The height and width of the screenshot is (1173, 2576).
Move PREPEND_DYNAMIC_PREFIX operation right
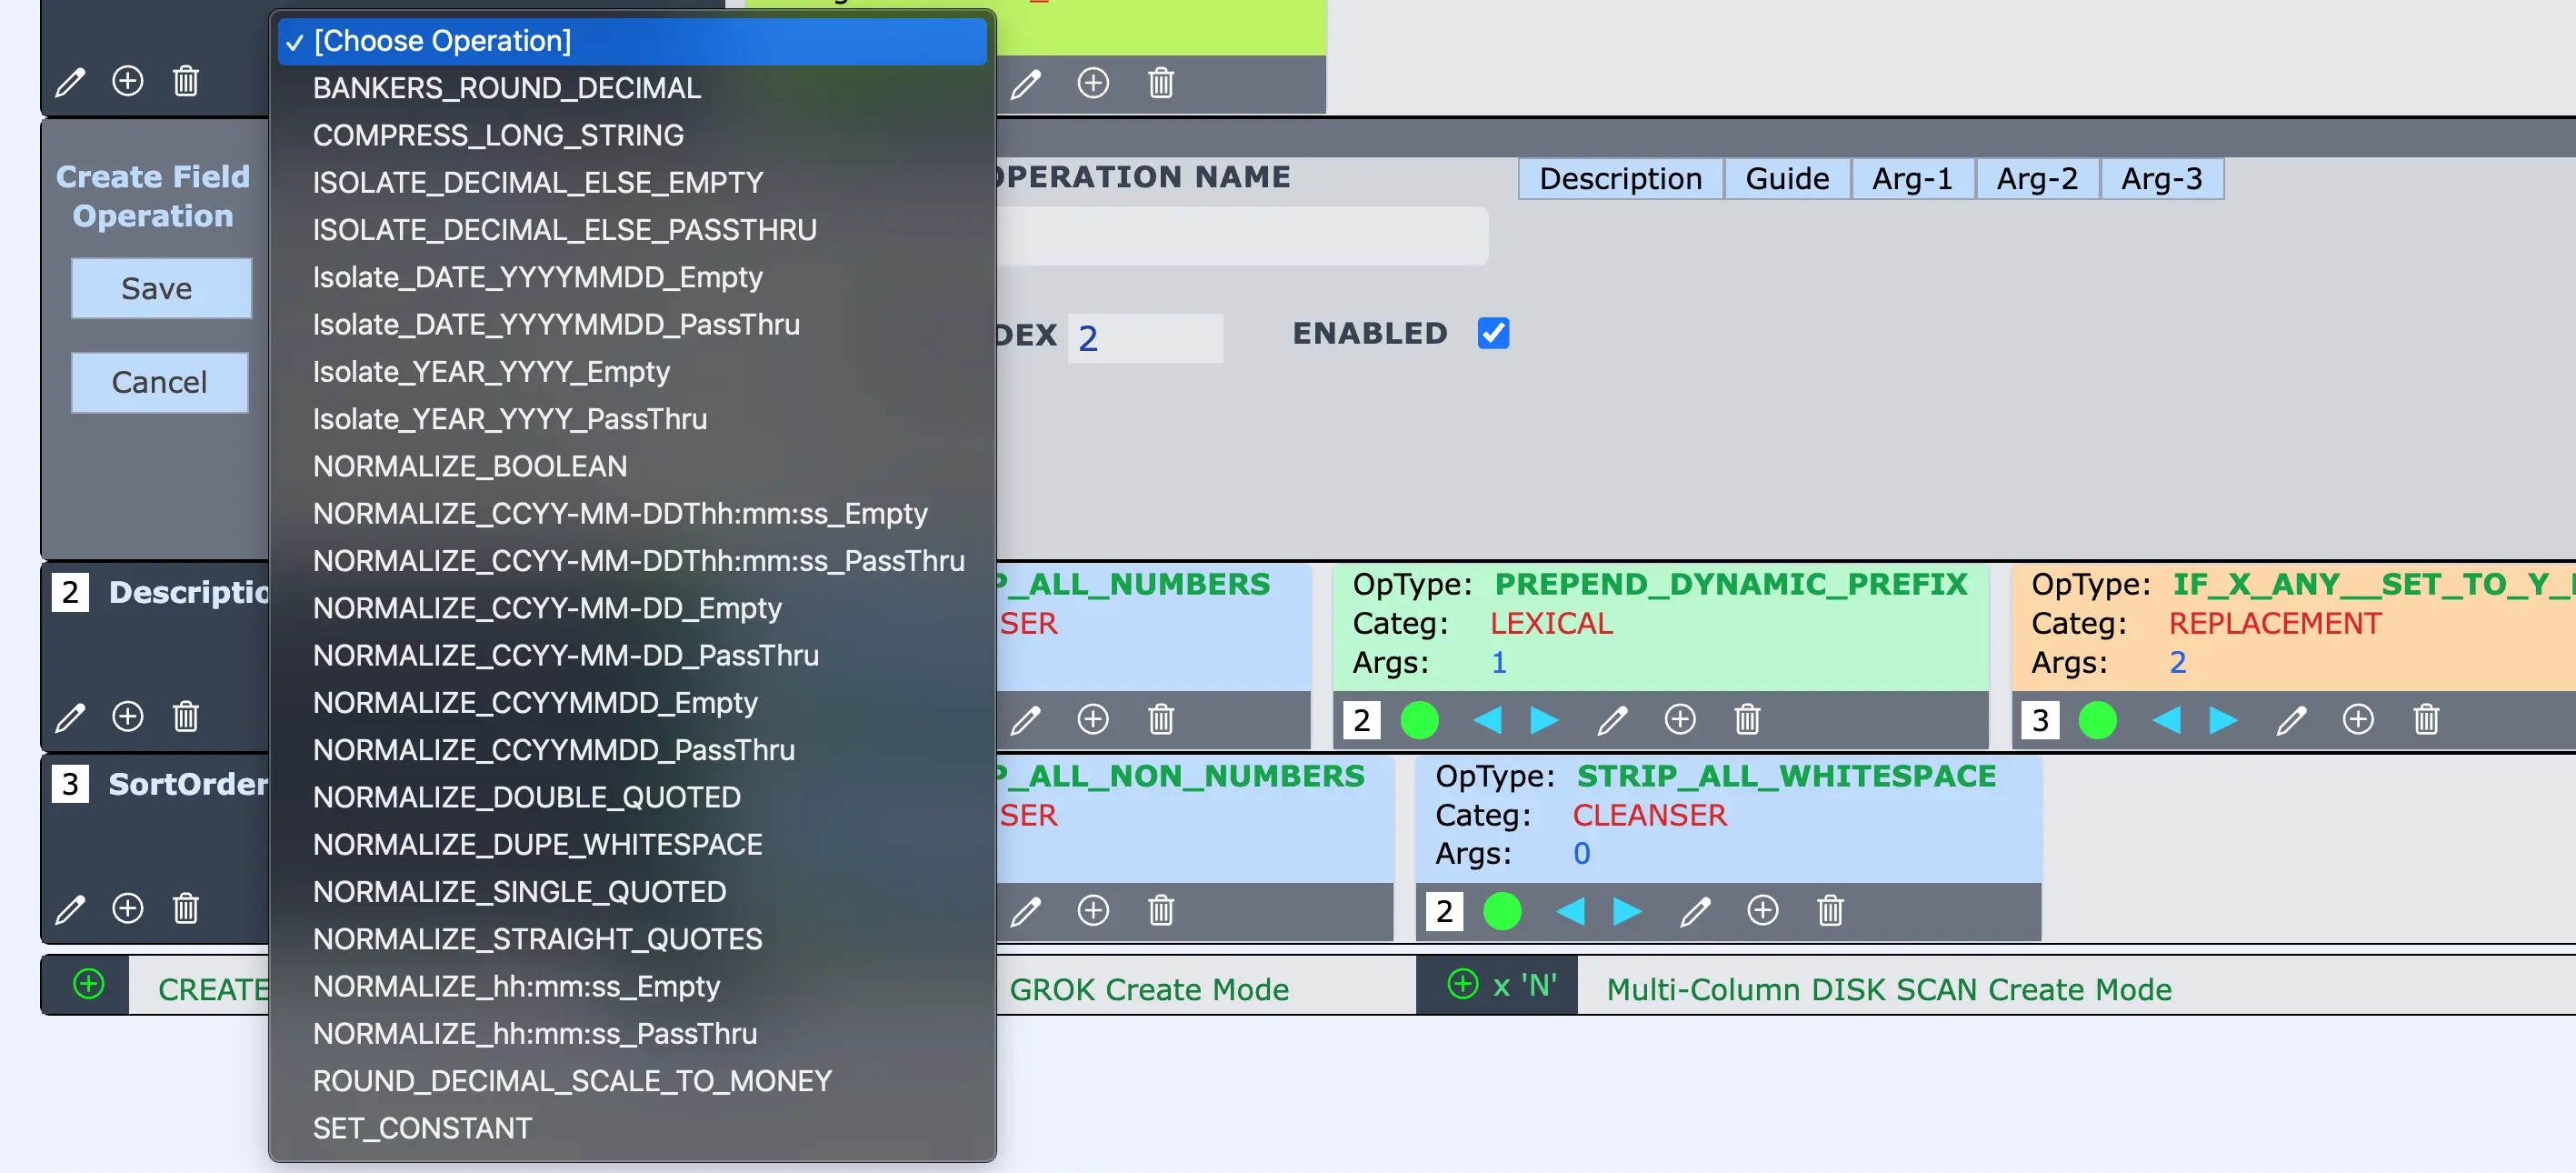point(1544,719)
